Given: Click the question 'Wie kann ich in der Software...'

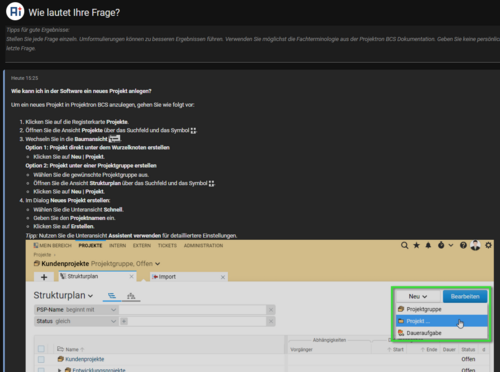Looking at the screenshot, I should (x=81, y=91).
